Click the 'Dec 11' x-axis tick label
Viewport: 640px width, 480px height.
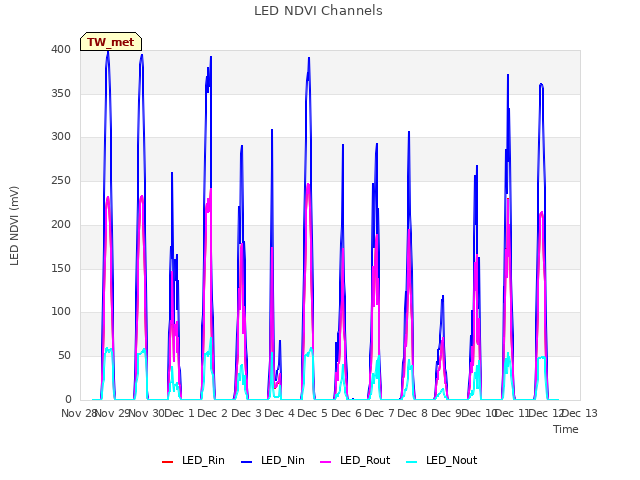[512, 413]
